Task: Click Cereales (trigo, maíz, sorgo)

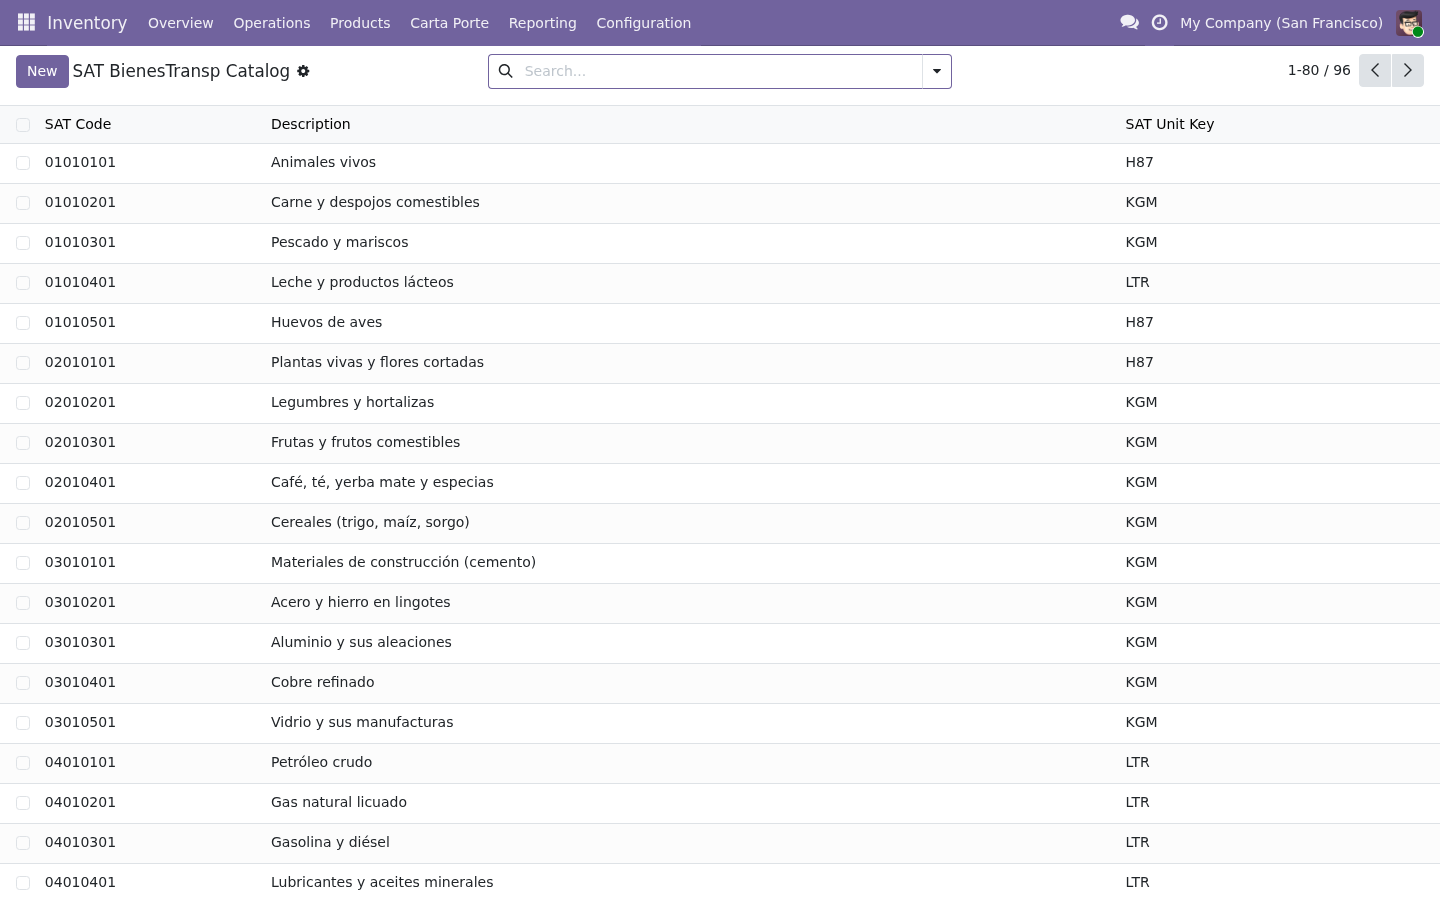Action: (x=370, y=522)
